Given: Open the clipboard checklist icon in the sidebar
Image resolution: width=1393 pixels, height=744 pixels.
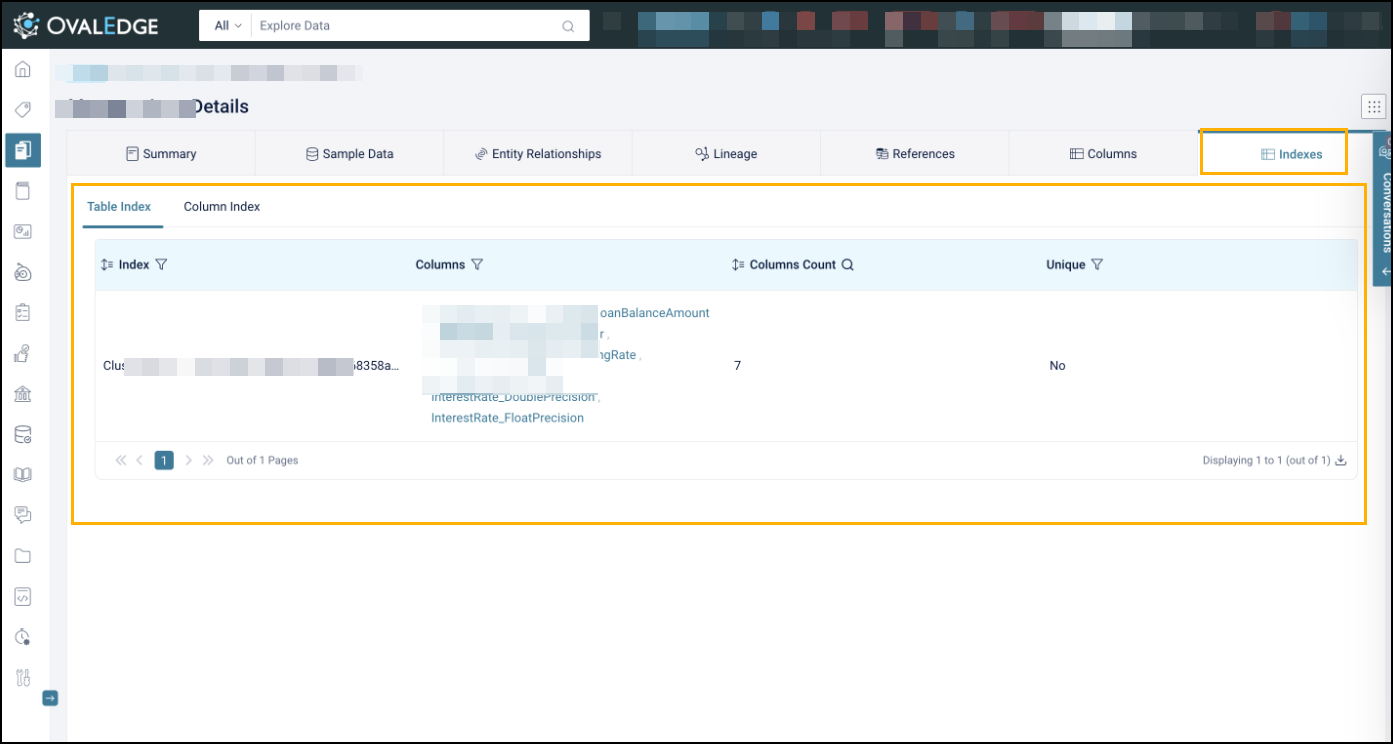Looking at the screenshot, I should 23,313.
